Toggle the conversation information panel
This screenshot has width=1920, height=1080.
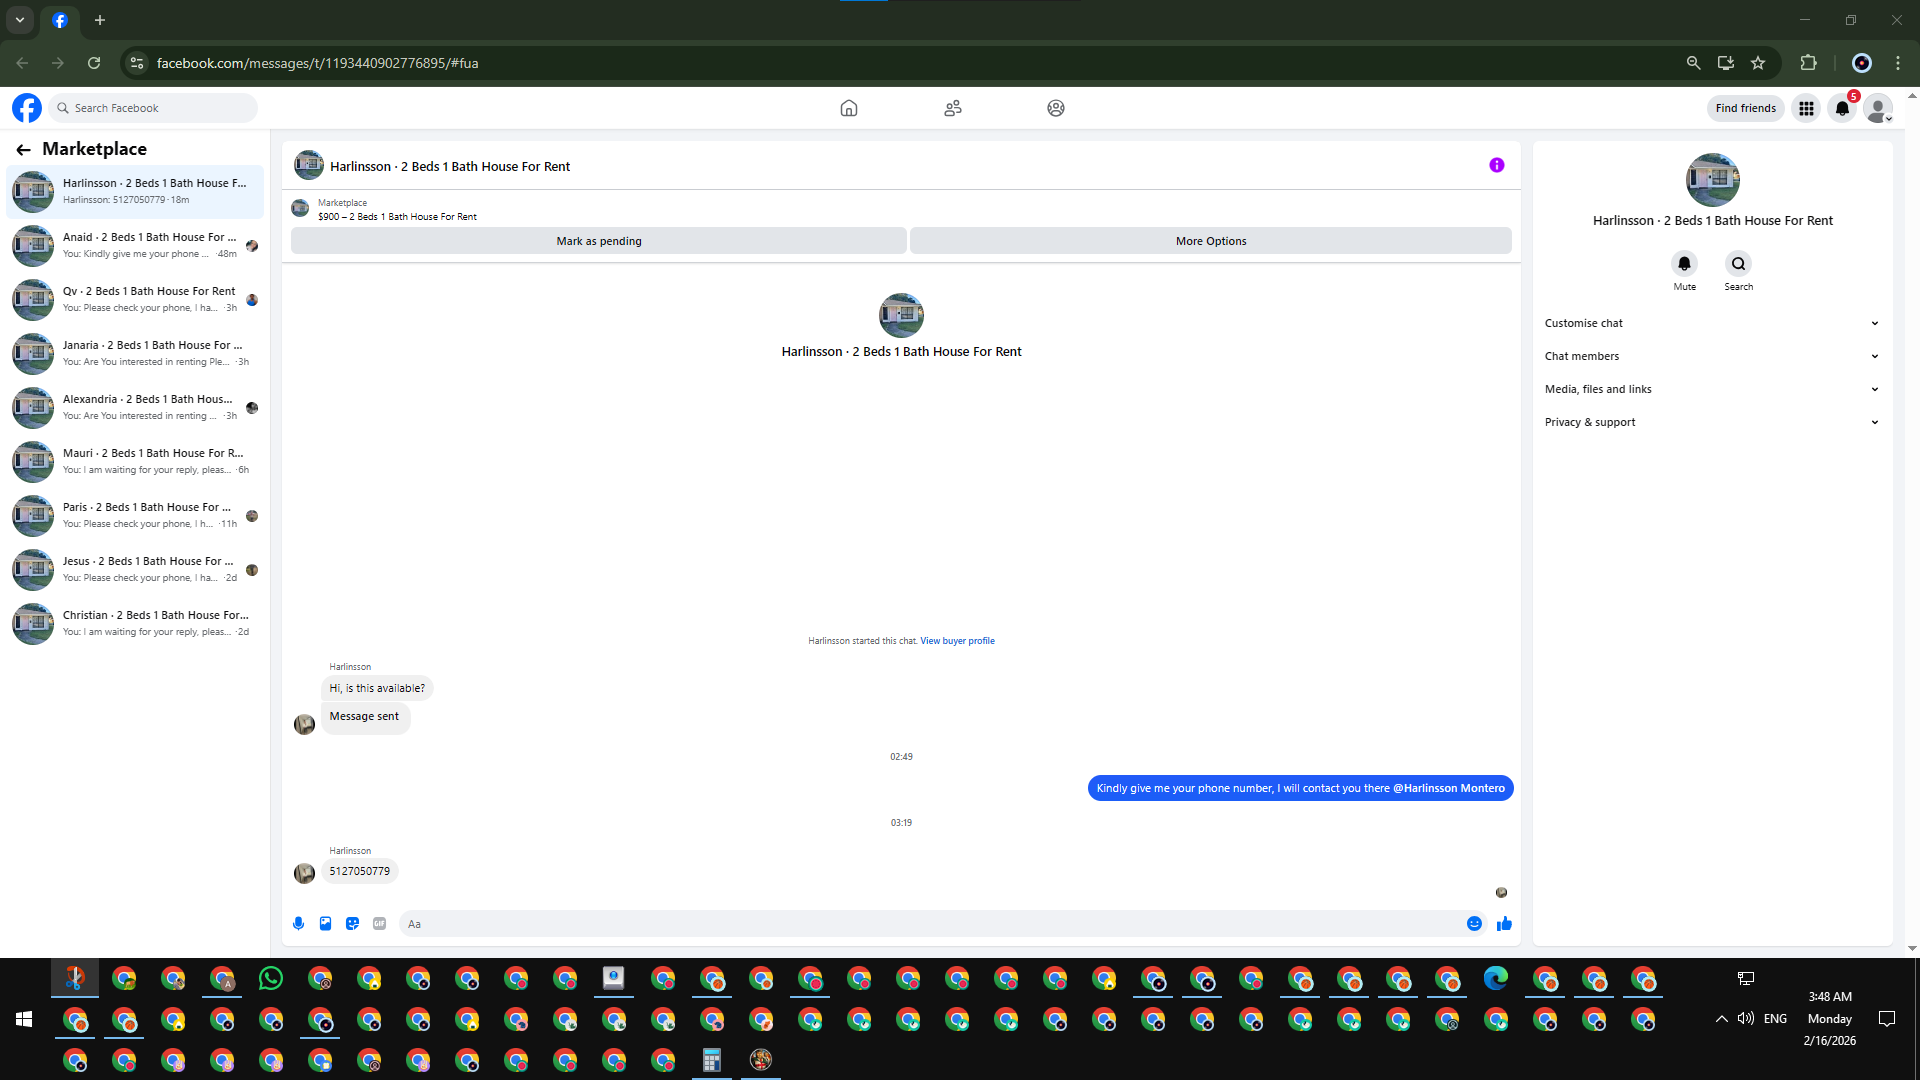coord(1496,165)
